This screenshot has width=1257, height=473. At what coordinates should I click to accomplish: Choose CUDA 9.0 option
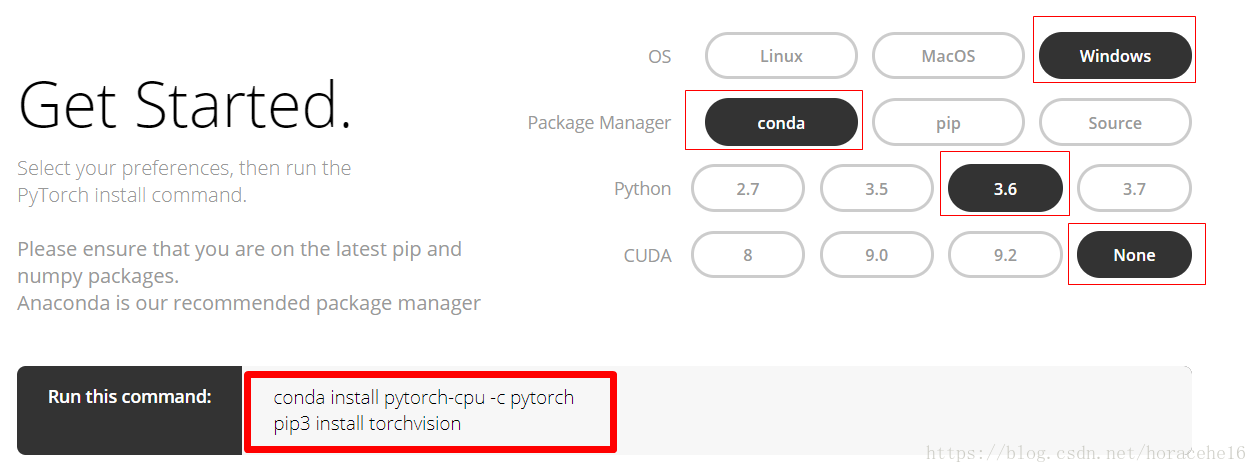click(x=876, y=255)
